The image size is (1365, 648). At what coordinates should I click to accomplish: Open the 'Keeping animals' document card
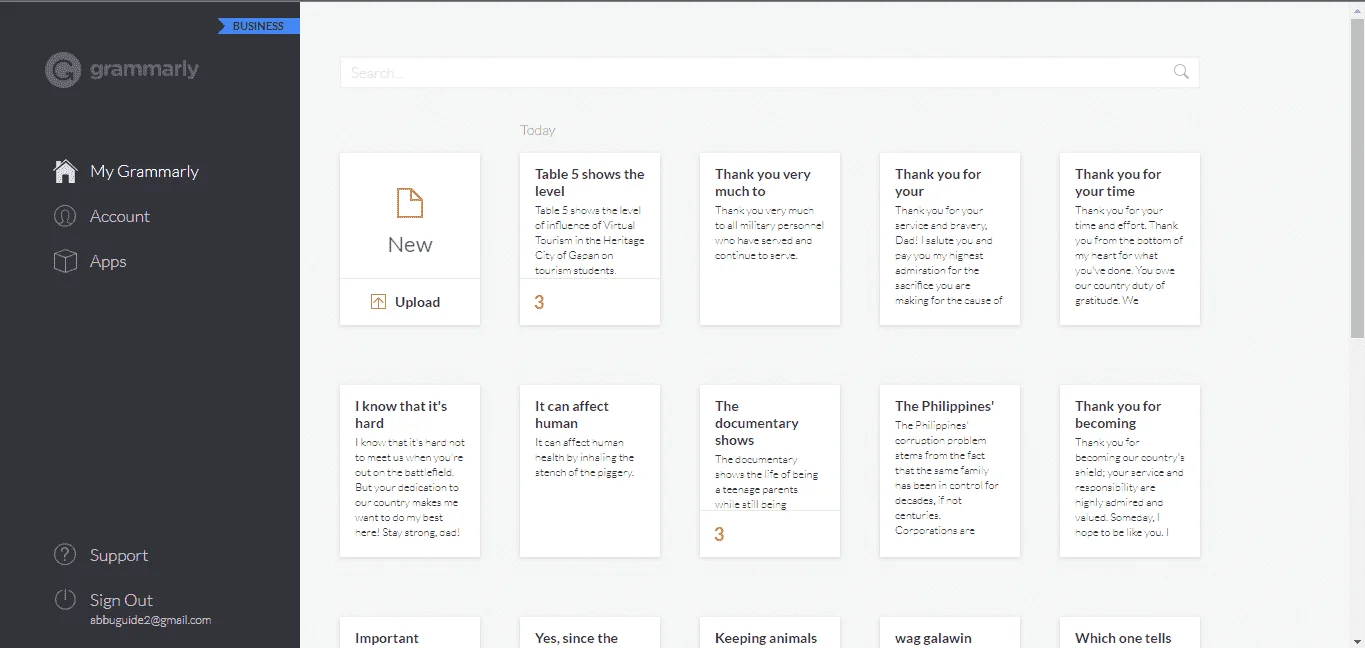[x=770, y=633]
